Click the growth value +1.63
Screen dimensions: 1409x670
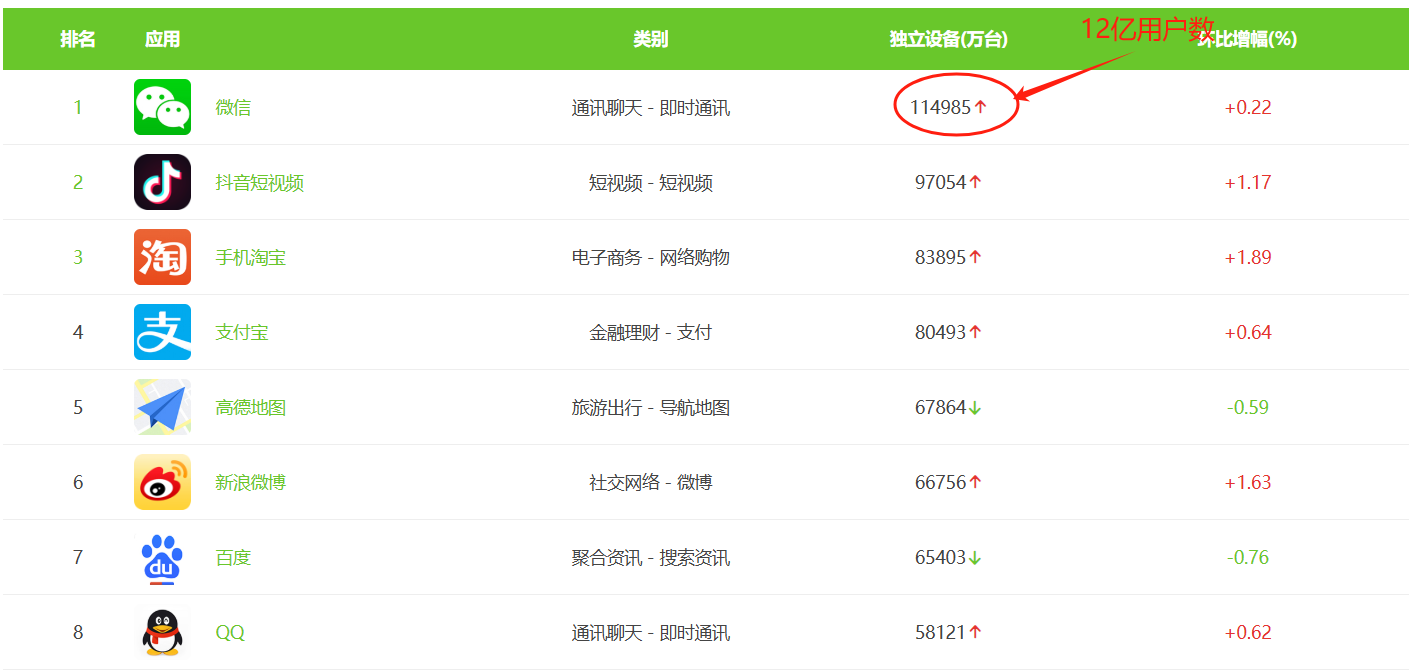1248,482
